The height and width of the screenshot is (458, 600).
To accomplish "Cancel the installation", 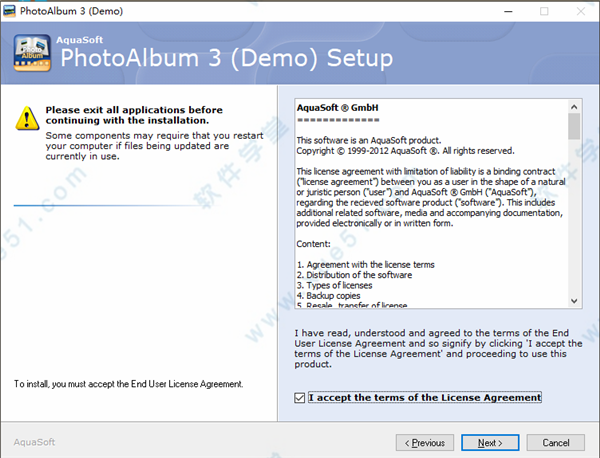I will tap(556, 443).
